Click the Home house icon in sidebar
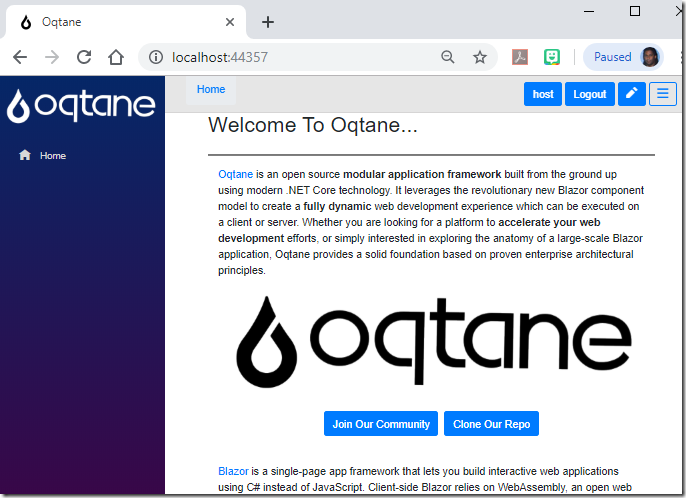The width and height of the screenshot is (686, 498). point(25,155)
